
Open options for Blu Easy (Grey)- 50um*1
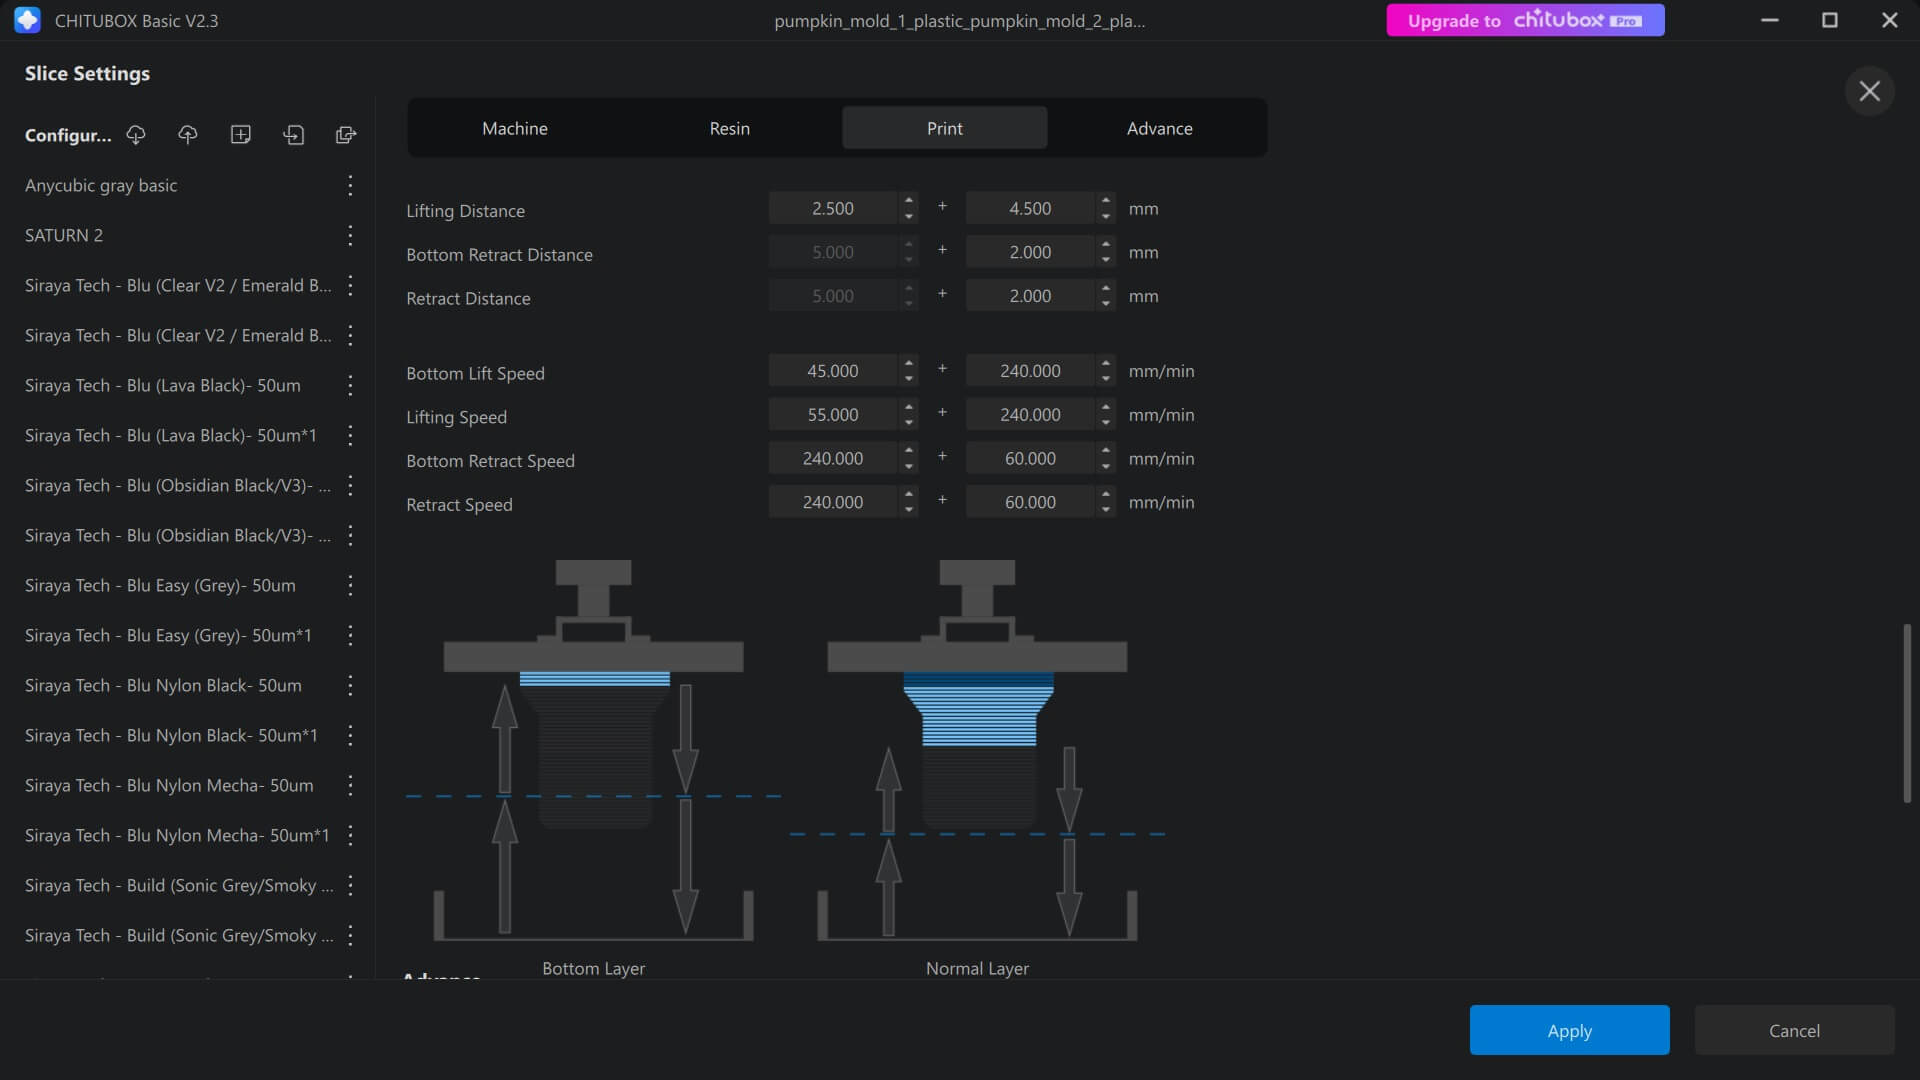click(x=350, y=635)
